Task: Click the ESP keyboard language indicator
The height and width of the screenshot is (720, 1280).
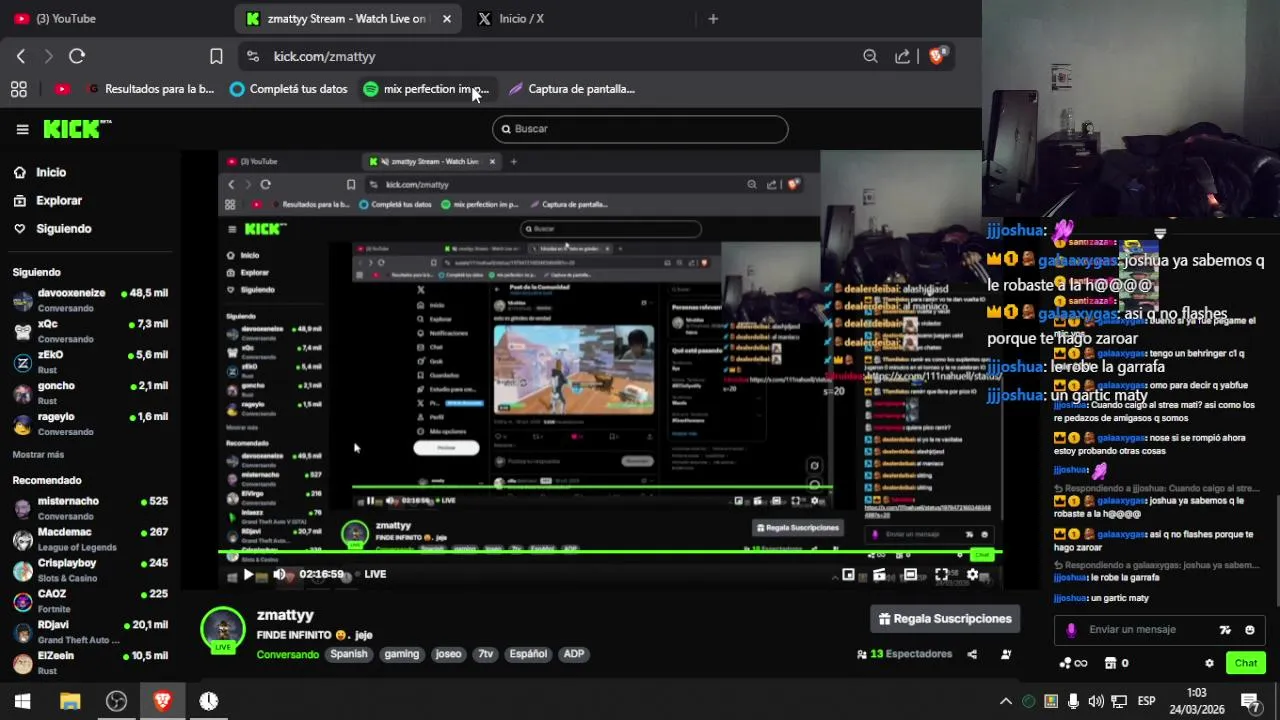Action: pos(1146,701)
